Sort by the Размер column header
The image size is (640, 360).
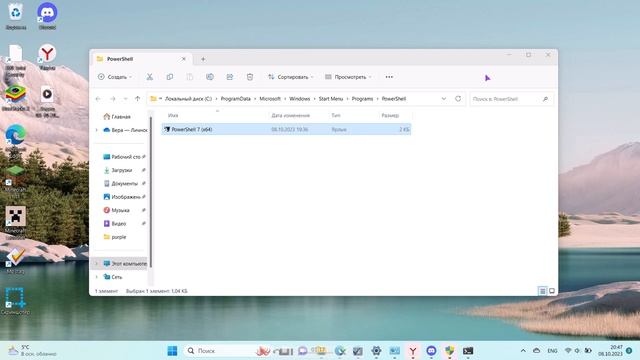(390, 116)
